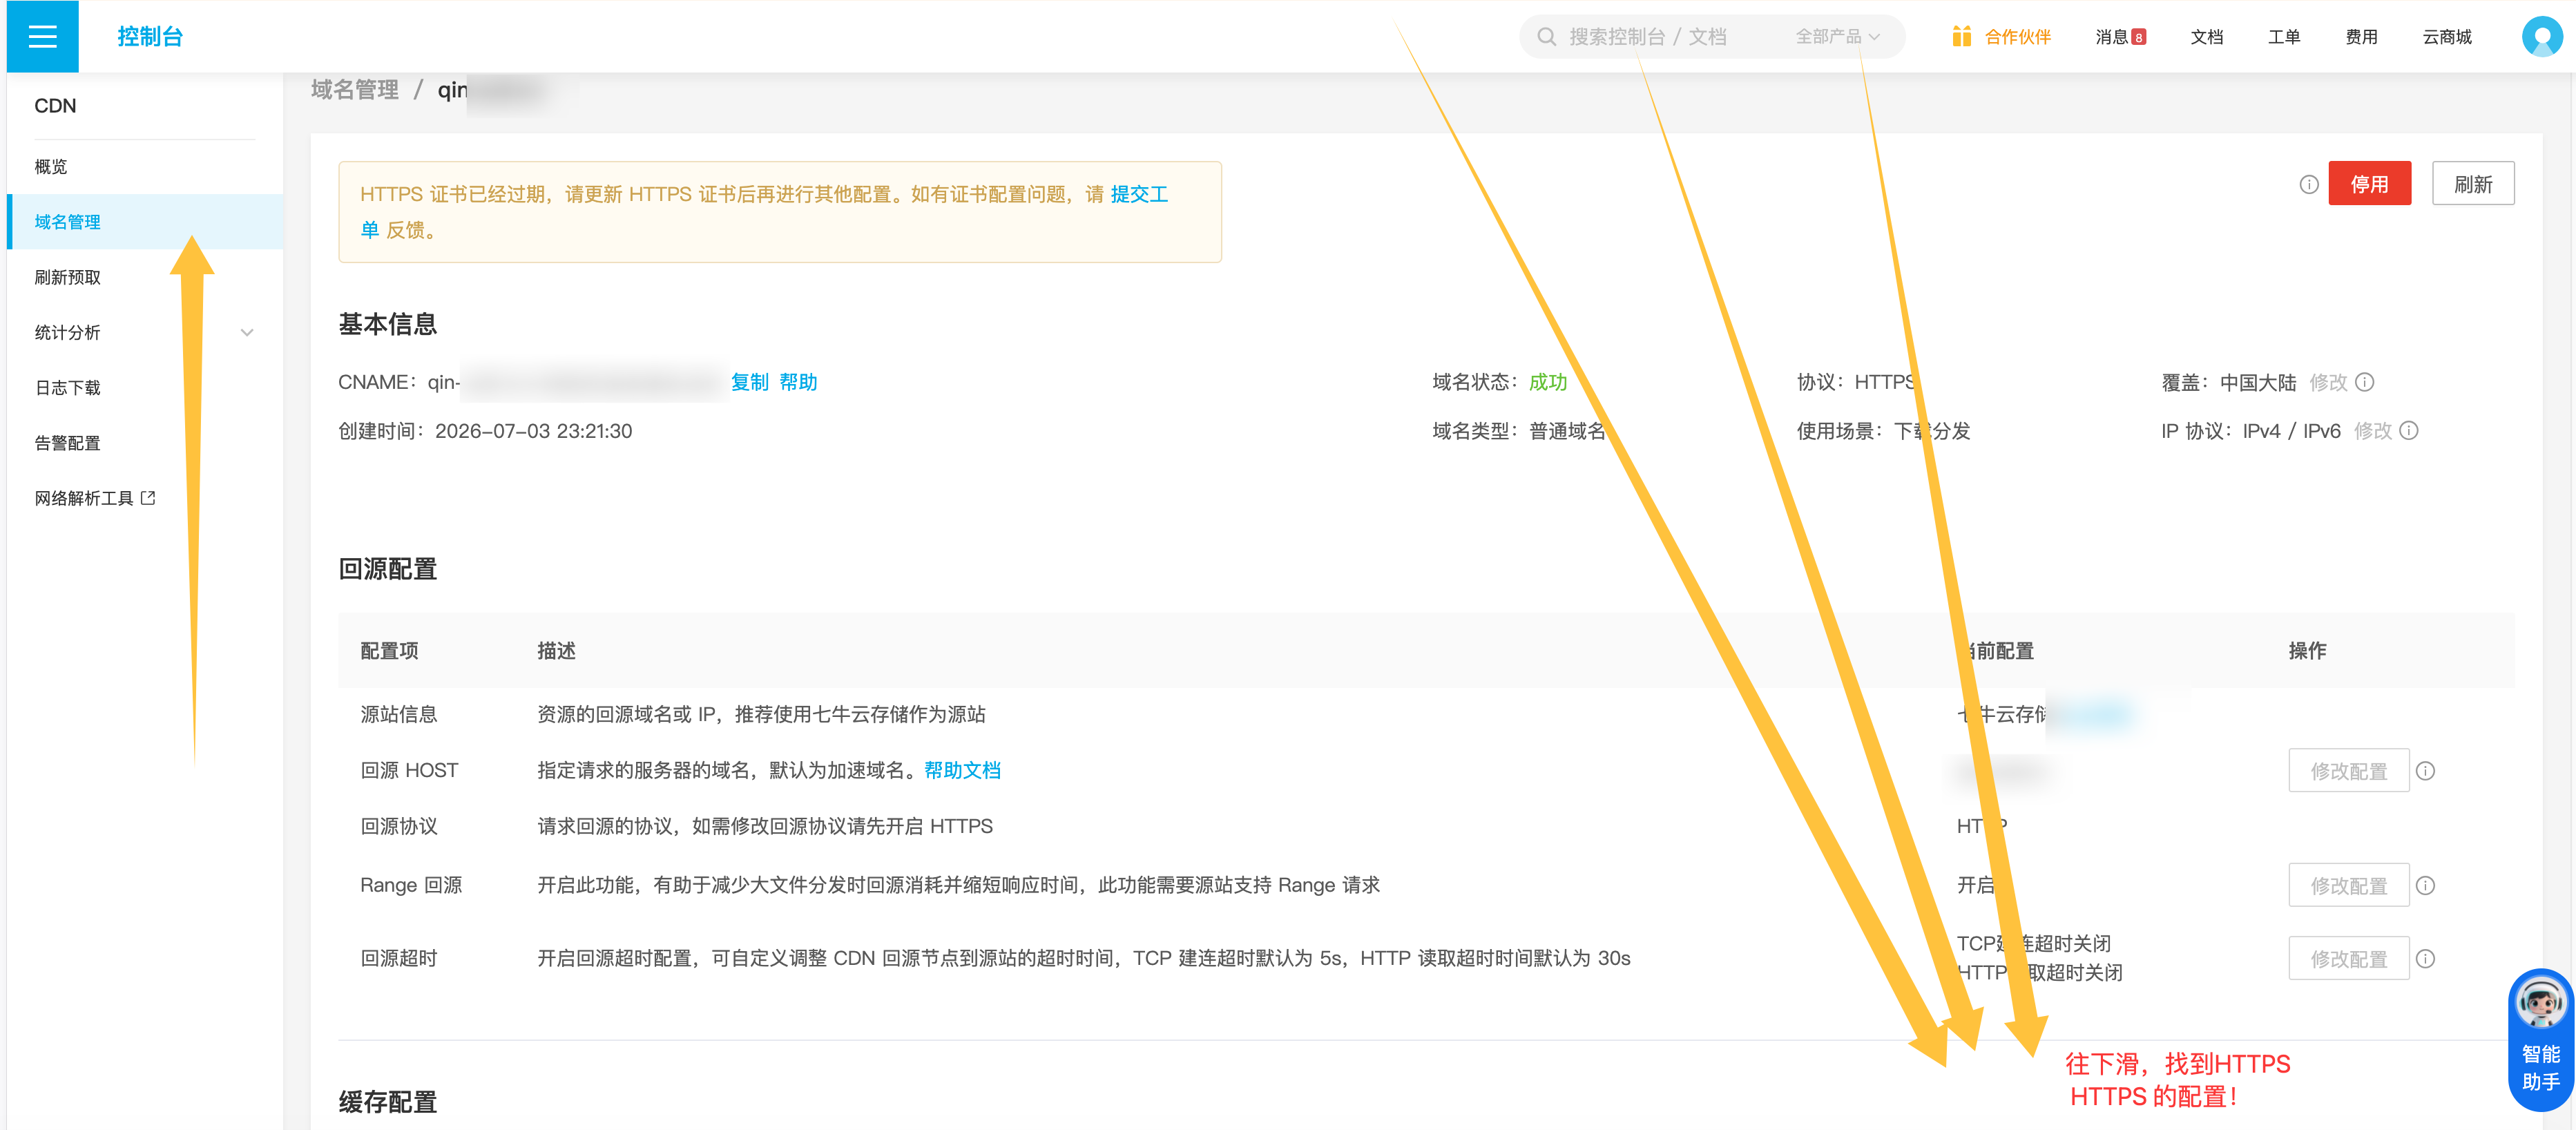Select 域名管理 in sidebar

coord(145,222)
